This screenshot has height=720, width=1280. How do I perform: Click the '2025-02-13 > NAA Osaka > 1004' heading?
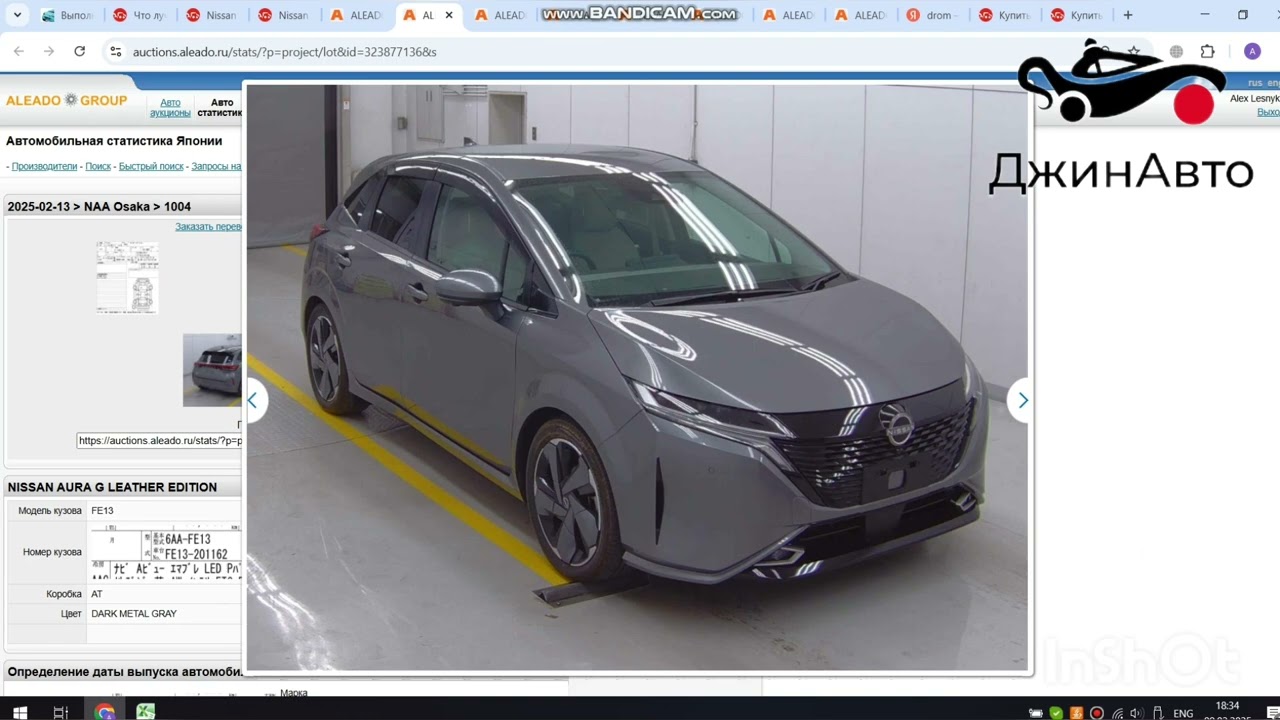[99, 206]
